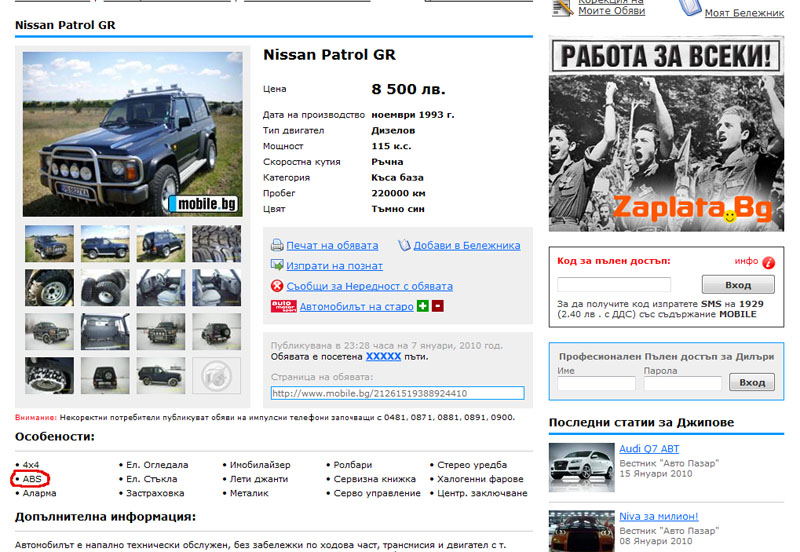Click the Вход button for access code
The image size is (800, 552).
[x=738, y=285]
